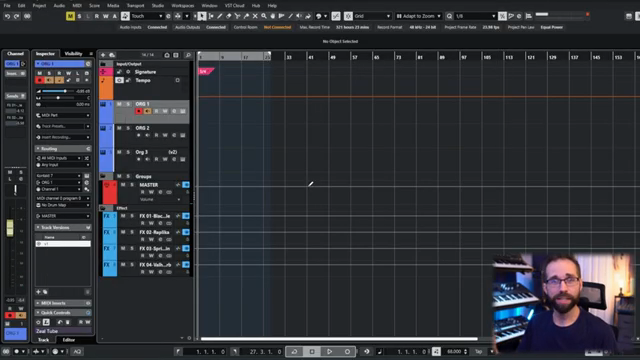Click the Time Warp tool icon

click(x=282, y=16)
